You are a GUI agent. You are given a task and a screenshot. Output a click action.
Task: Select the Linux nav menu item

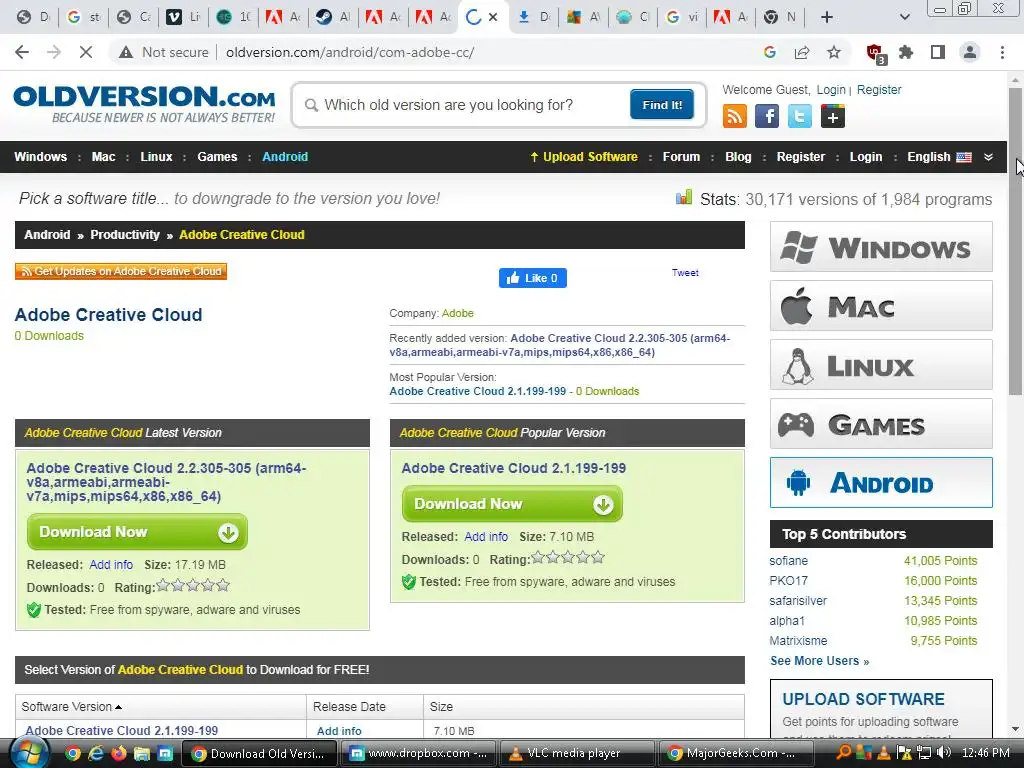pyautogui.click(x=156, y=157)
